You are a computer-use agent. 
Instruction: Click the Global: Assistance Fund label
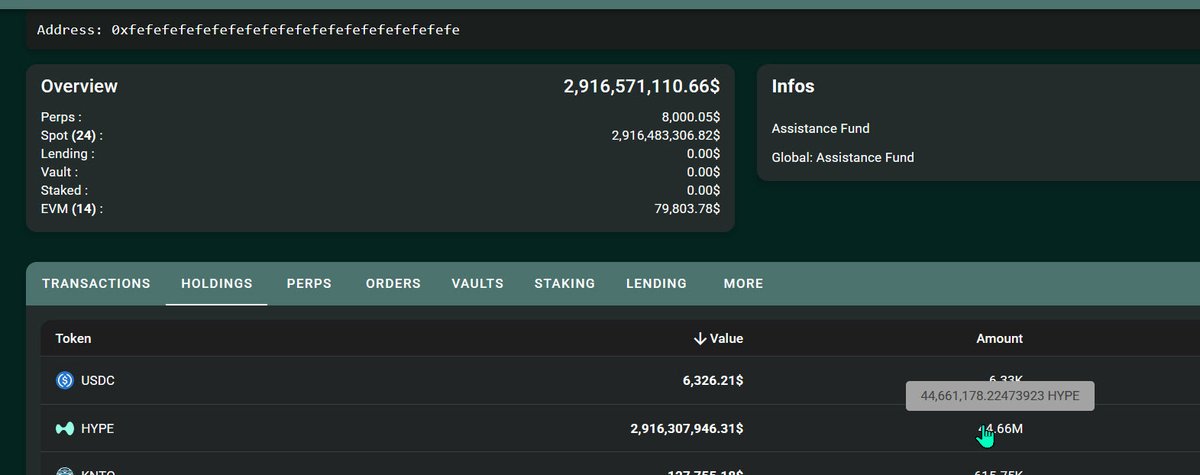tap(843, 157)
